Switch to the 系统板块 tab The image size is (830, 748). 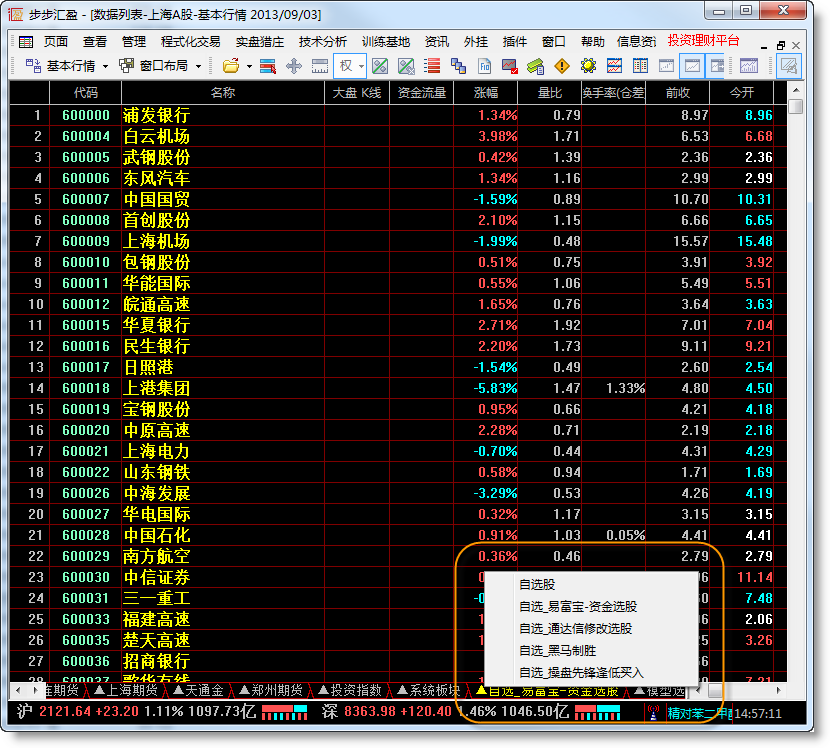click(x=428, y=690)
